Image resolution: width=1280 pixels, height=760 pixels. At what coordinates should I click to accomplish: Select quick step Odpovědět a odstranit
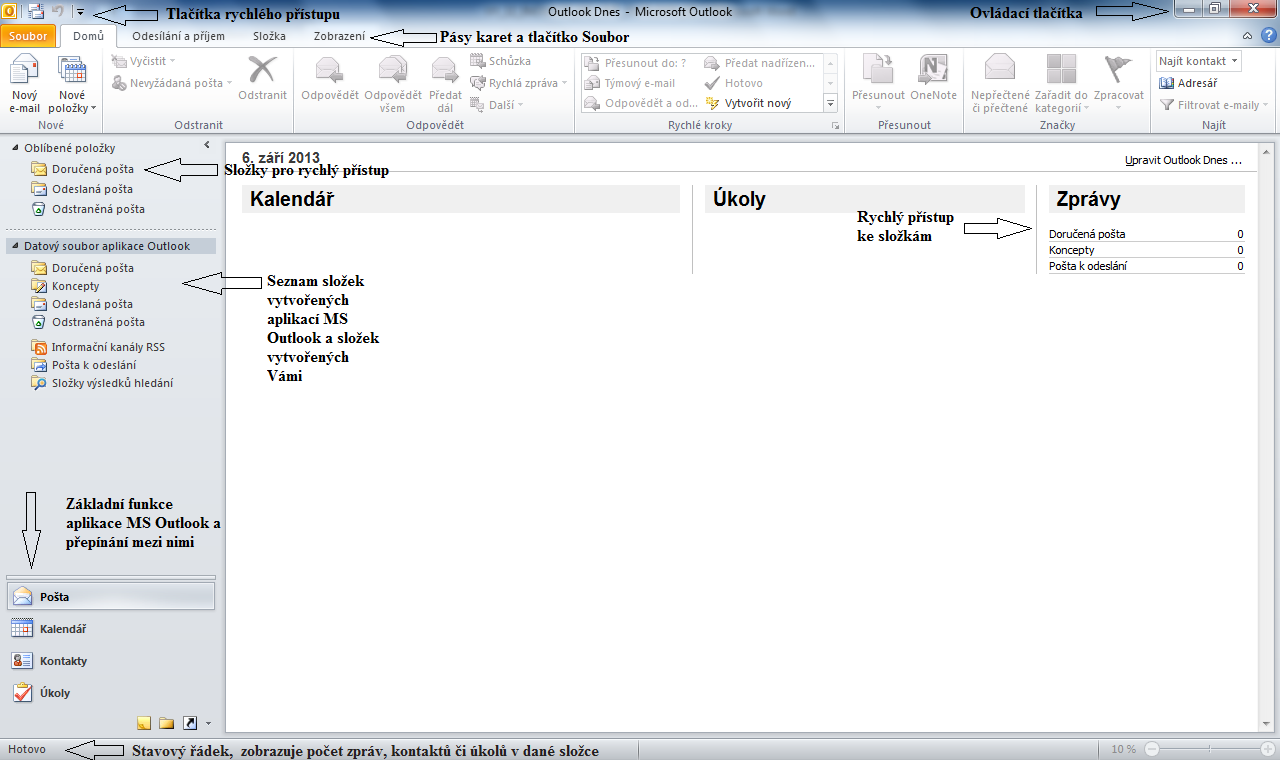click(x=642, y=103)
